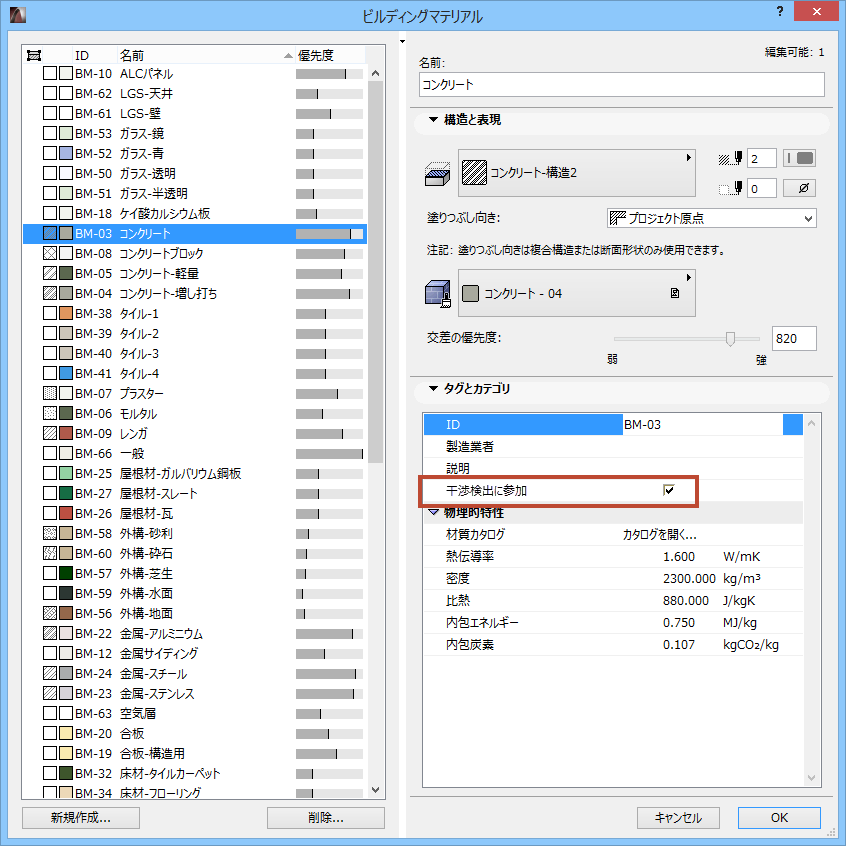Sort by the ID column header
The image size is (846, 846).
coord(94,55)
